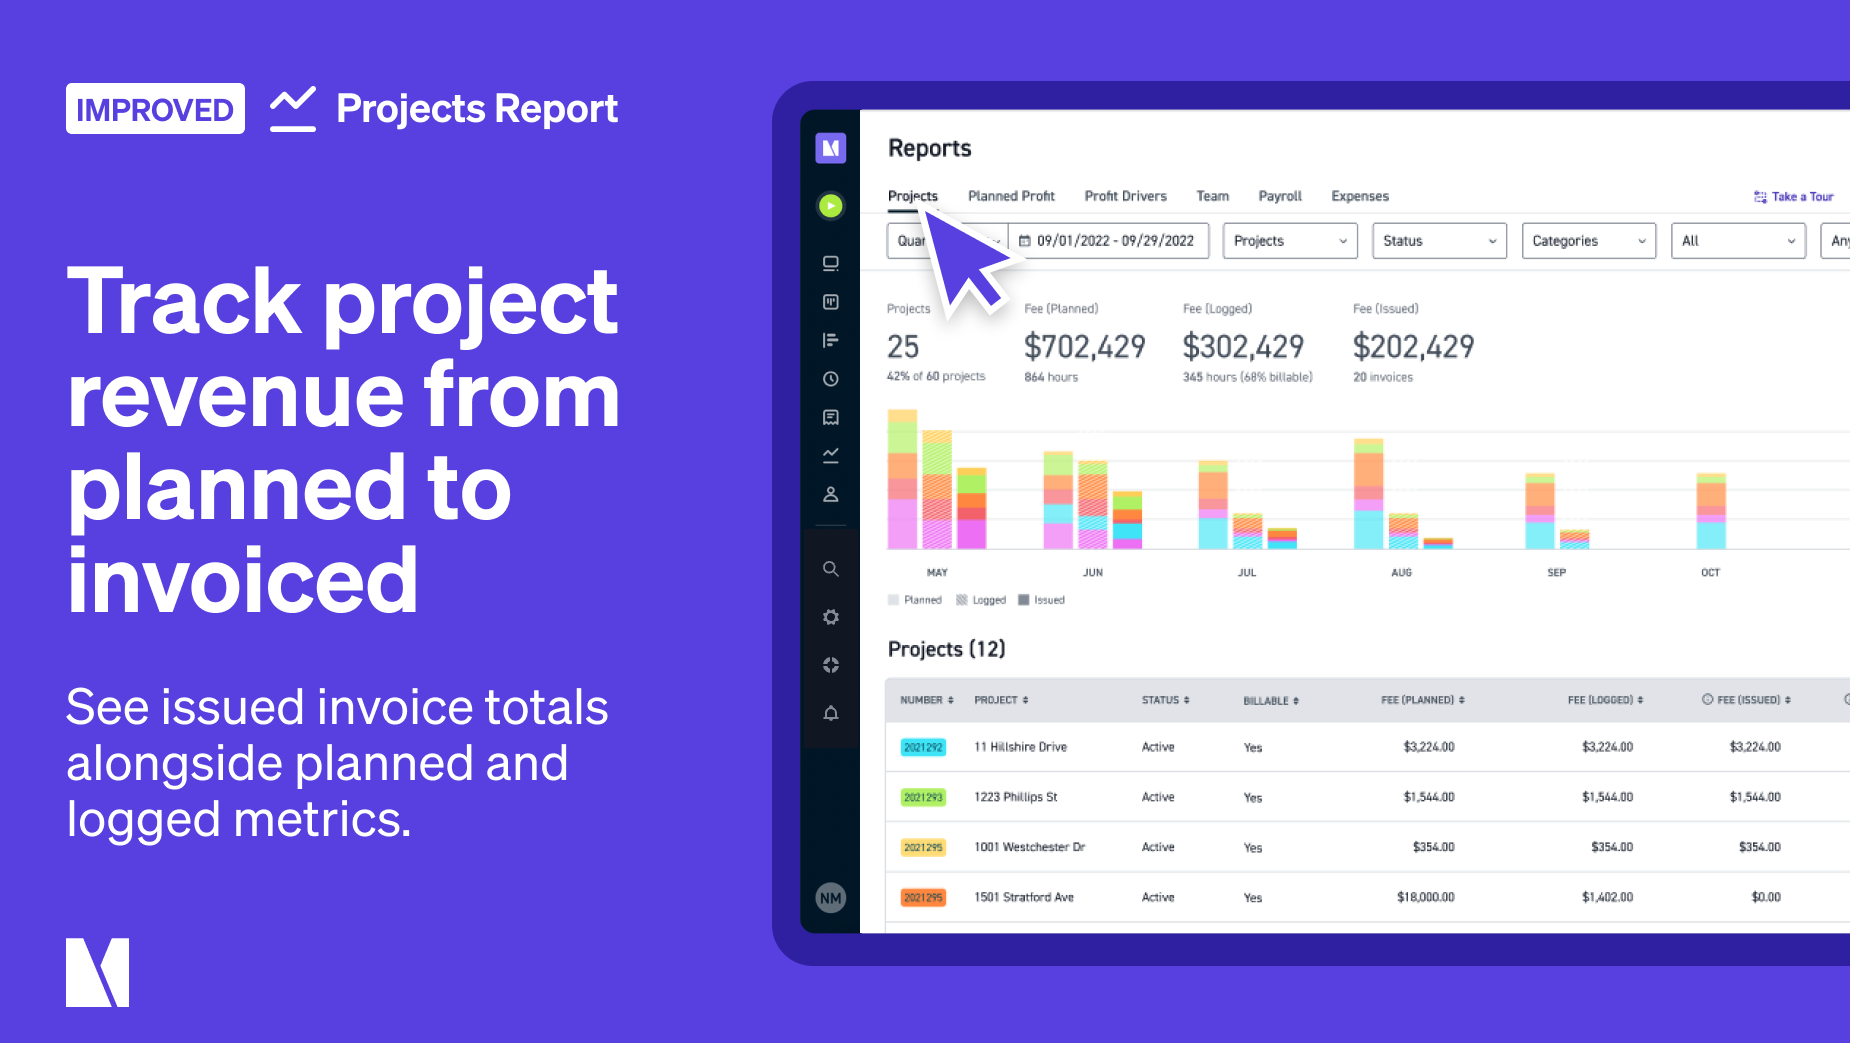Open project 1223 Phillips St
1850x1043 pixels.
pos(1015,797)
